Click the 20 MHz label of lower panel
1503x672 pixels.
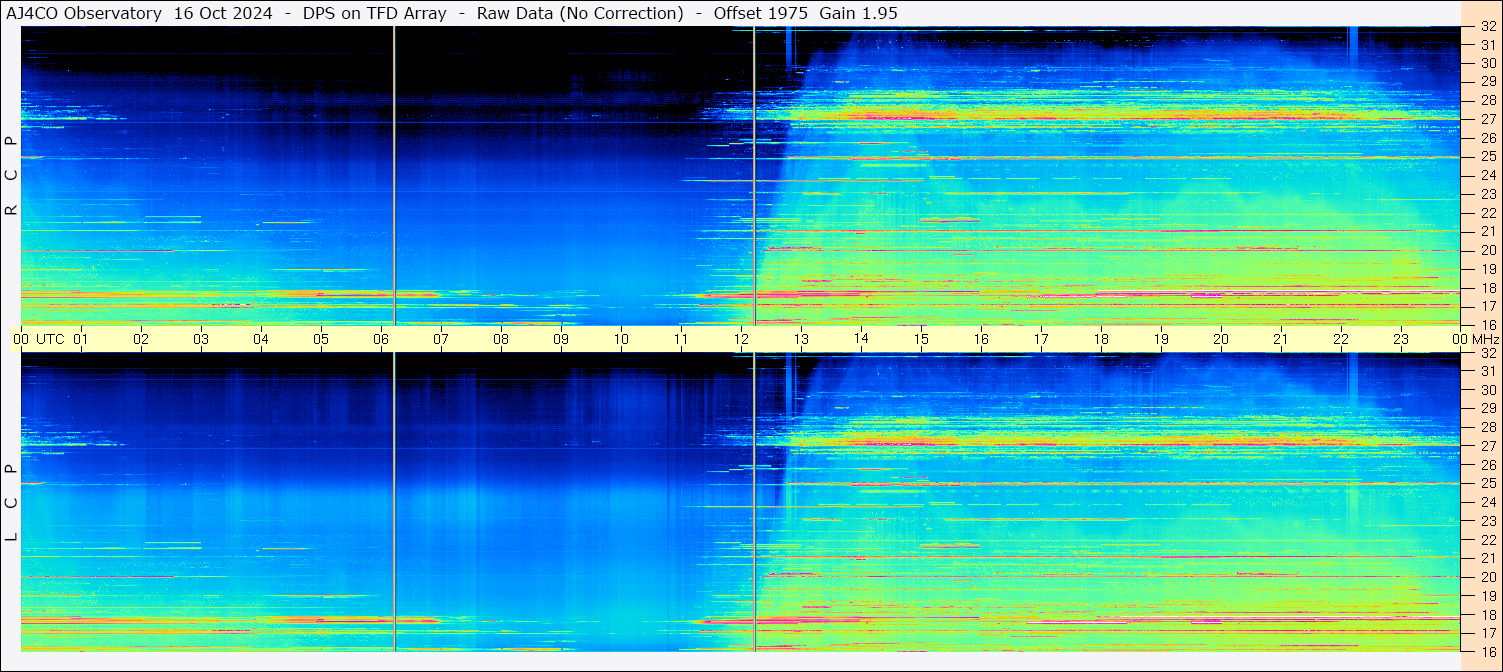point(1487,577)
